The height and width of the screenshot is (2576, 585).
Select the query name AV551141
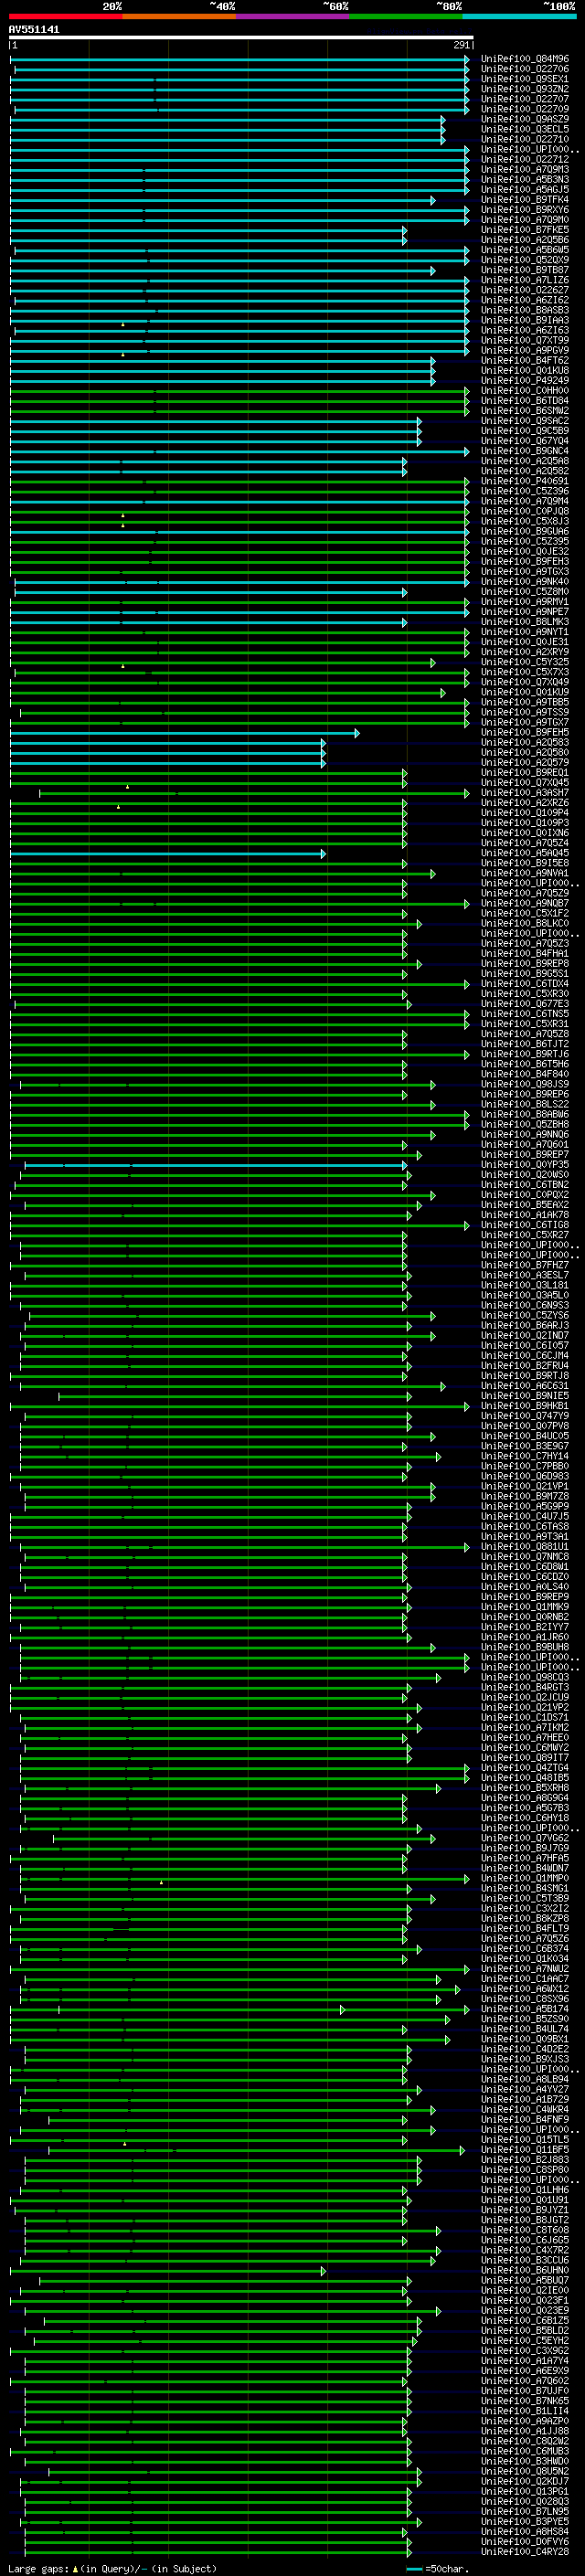click(x=34, y=30)
